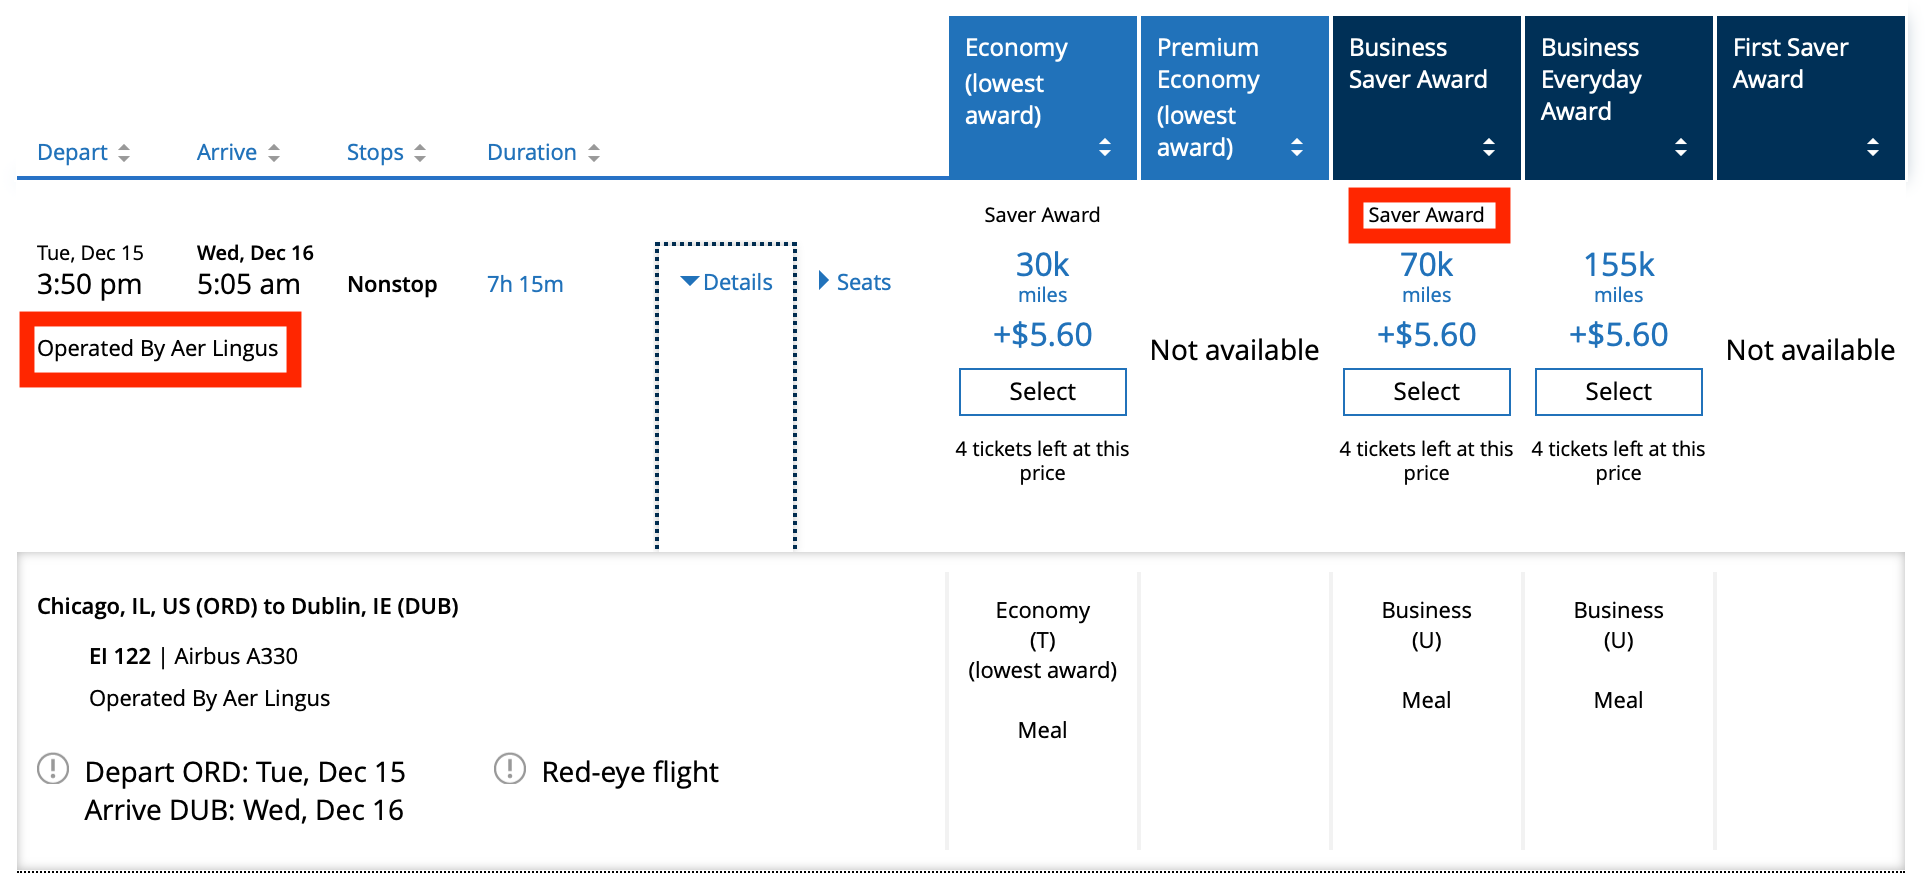Sort the Business Everyday Award column
Screen dimensions: 1926x882
pyautogui.click(x=1681, y=148)
